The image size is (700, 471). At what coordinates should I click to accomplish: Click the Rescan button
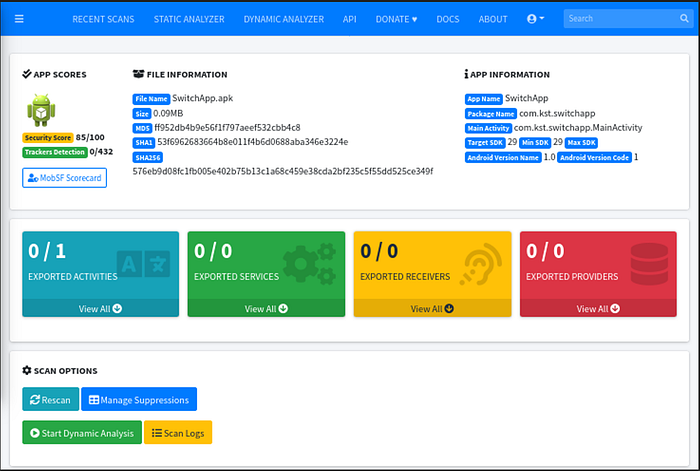point(50,399)
